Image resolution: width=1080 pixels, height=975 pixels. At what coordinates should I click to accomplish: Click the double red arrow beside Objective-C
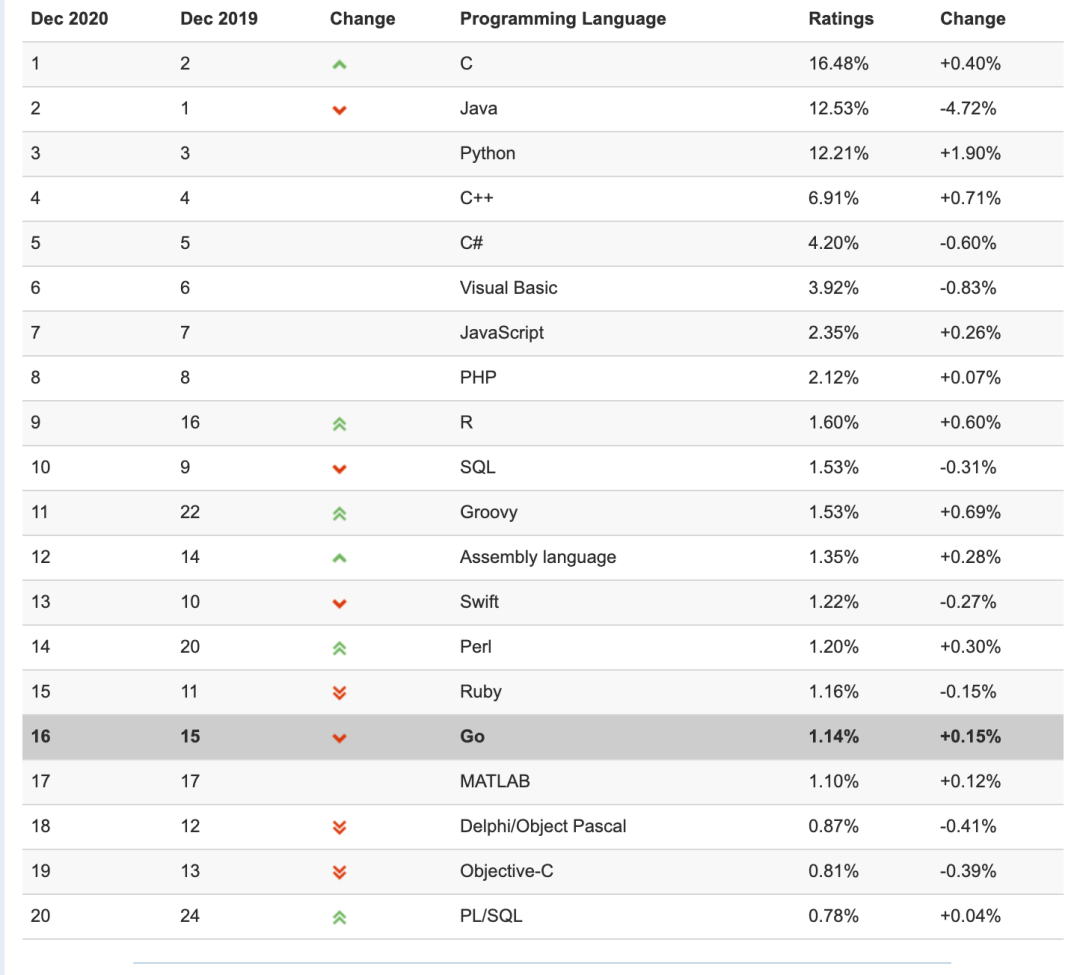pos(339,872)
